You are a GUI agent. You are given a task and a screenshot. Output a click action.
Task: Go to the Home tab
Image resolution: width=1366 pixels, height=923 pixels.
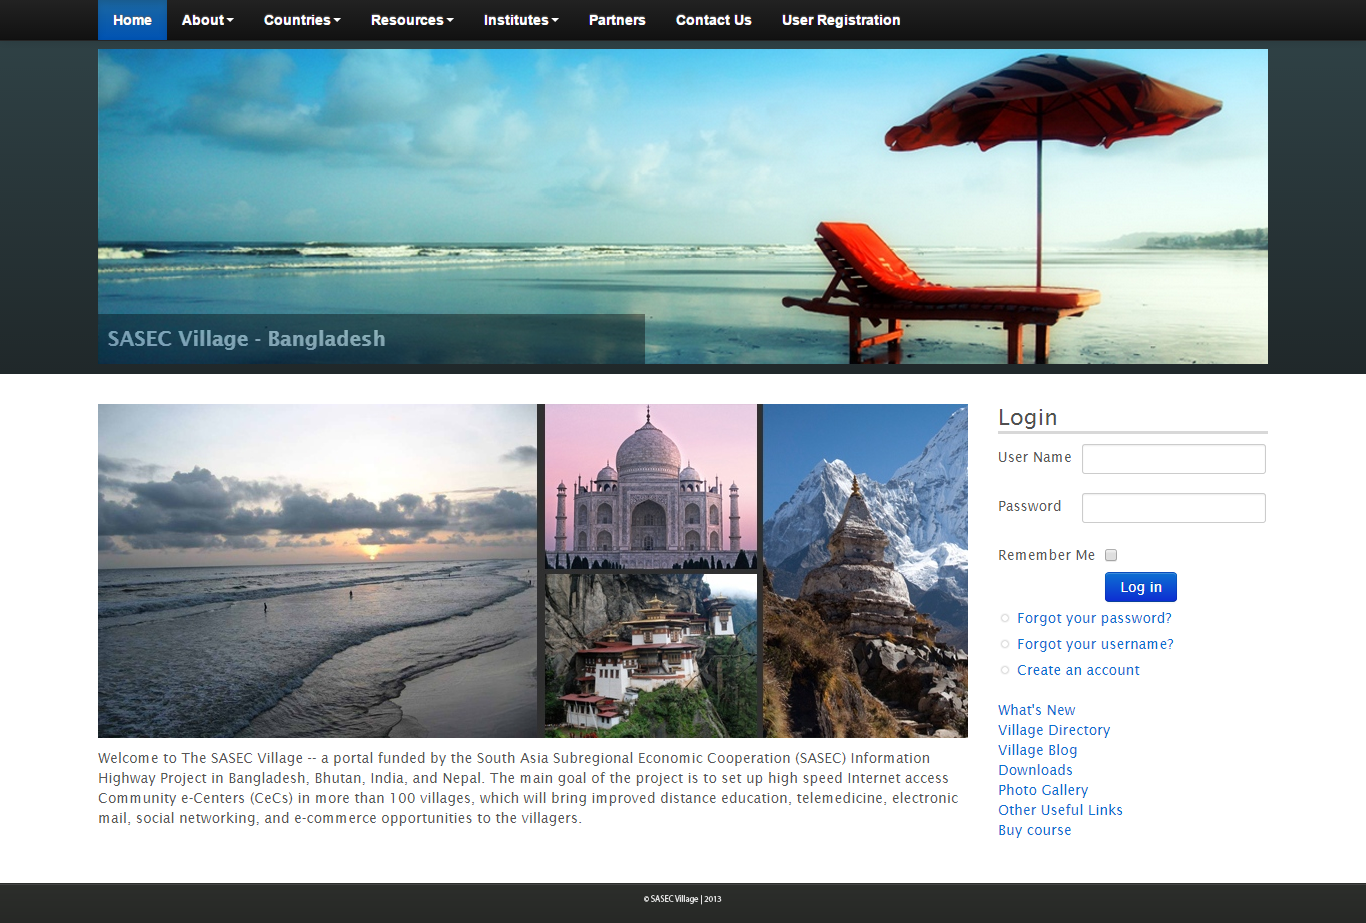coord(132,20)
